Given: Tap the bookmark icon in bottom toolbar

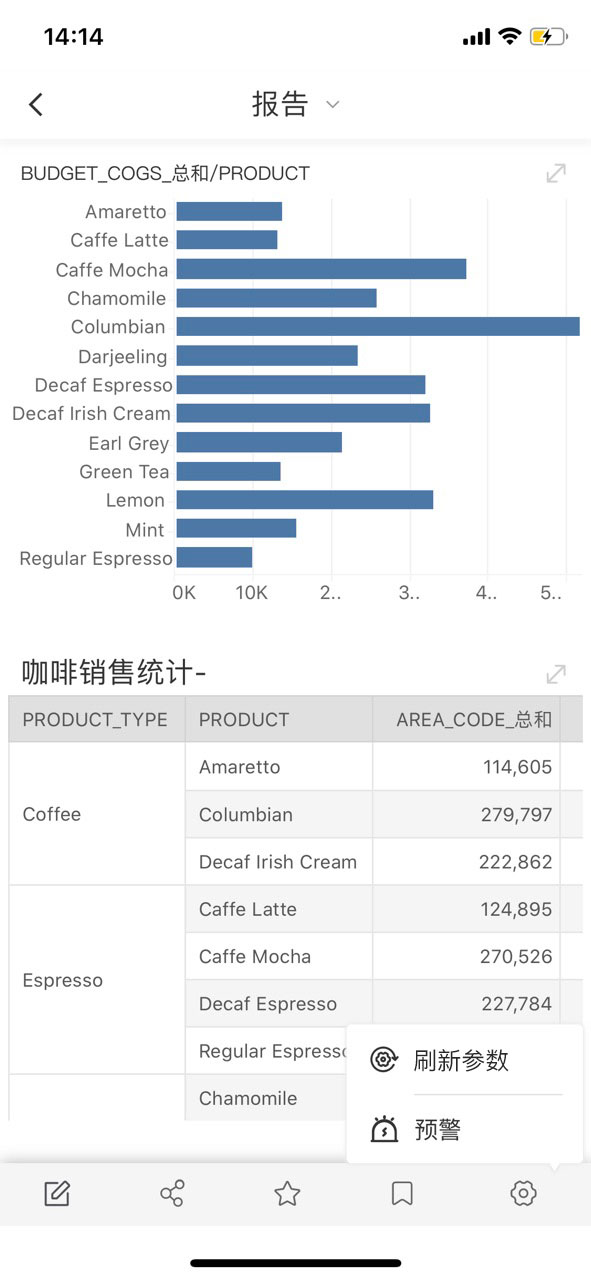Looking at the screenshot, I should [x=402, y=1193].
